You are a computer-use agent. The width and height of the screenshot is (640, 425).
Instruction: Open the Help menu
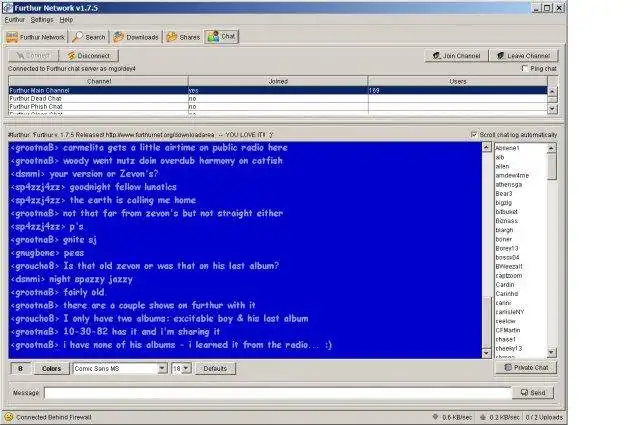[x=66, y=20]
